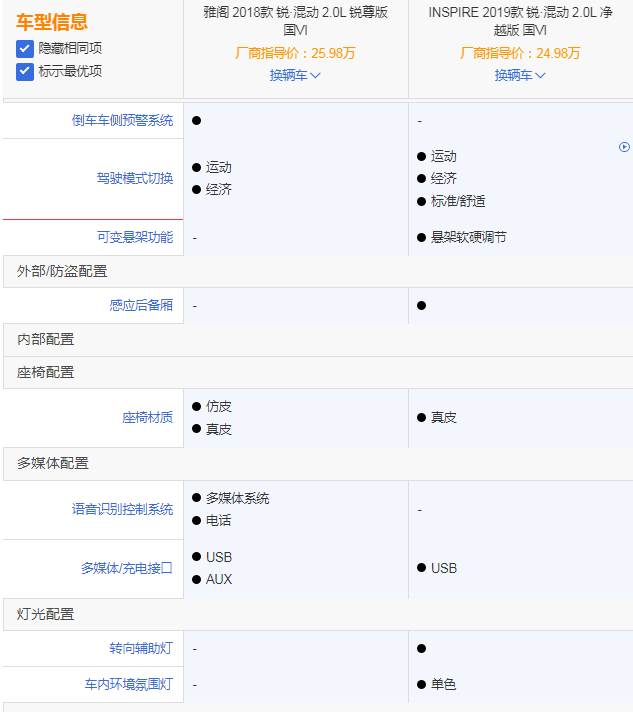The width and height of the screenshot is (633, 712).
Task: Select the 外部/防盗配置 section header
Action: click(62, 271)
